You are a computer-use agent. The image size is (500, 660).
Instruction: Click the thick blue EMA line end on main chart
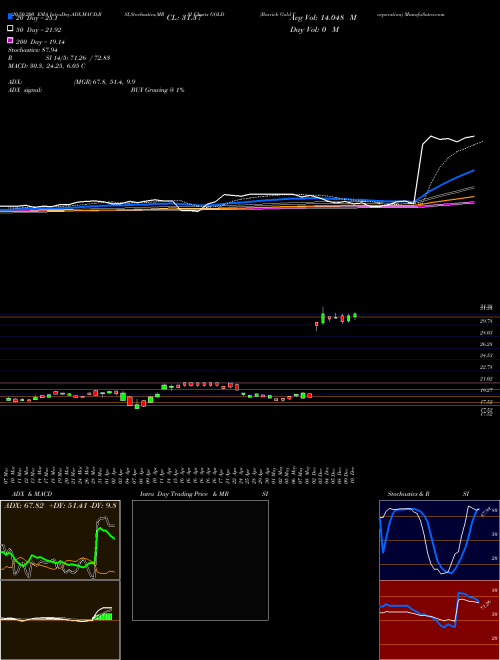(x=474, y=170)
